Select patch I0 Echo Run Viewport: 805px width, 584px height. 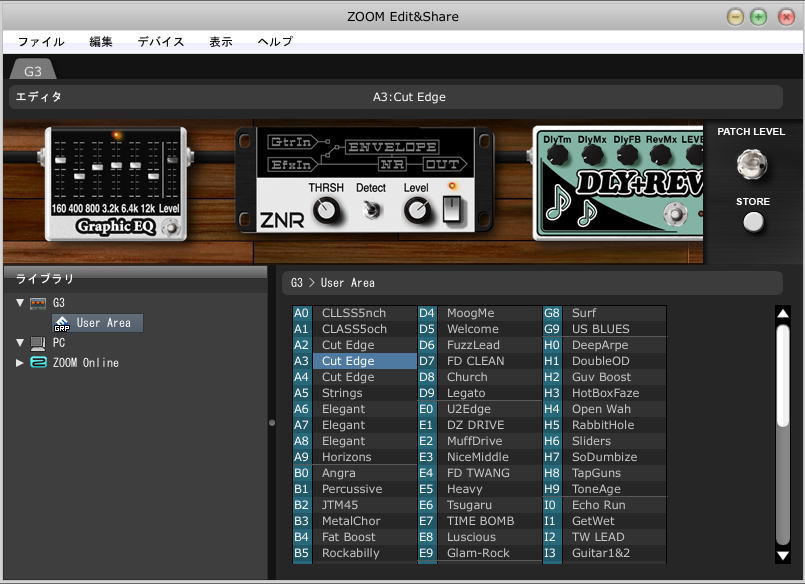(605, 505)
